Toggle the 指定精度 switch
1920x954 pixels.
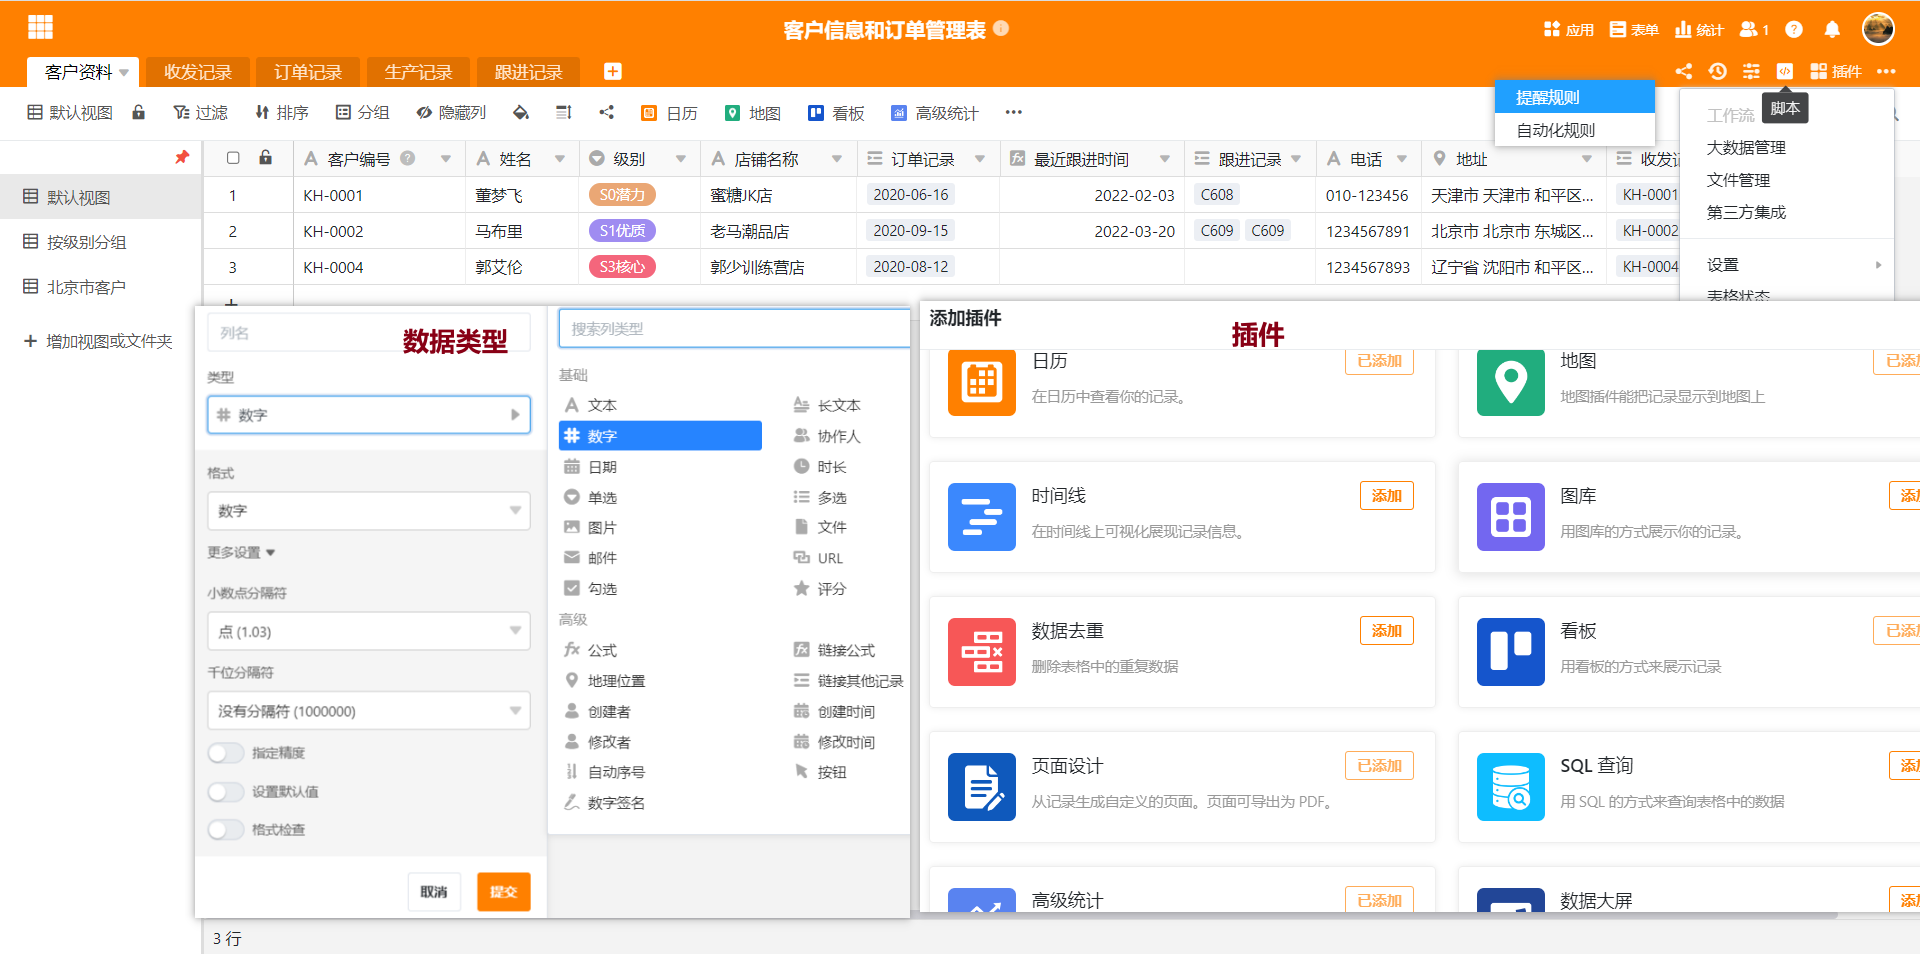tap(226, 752)
